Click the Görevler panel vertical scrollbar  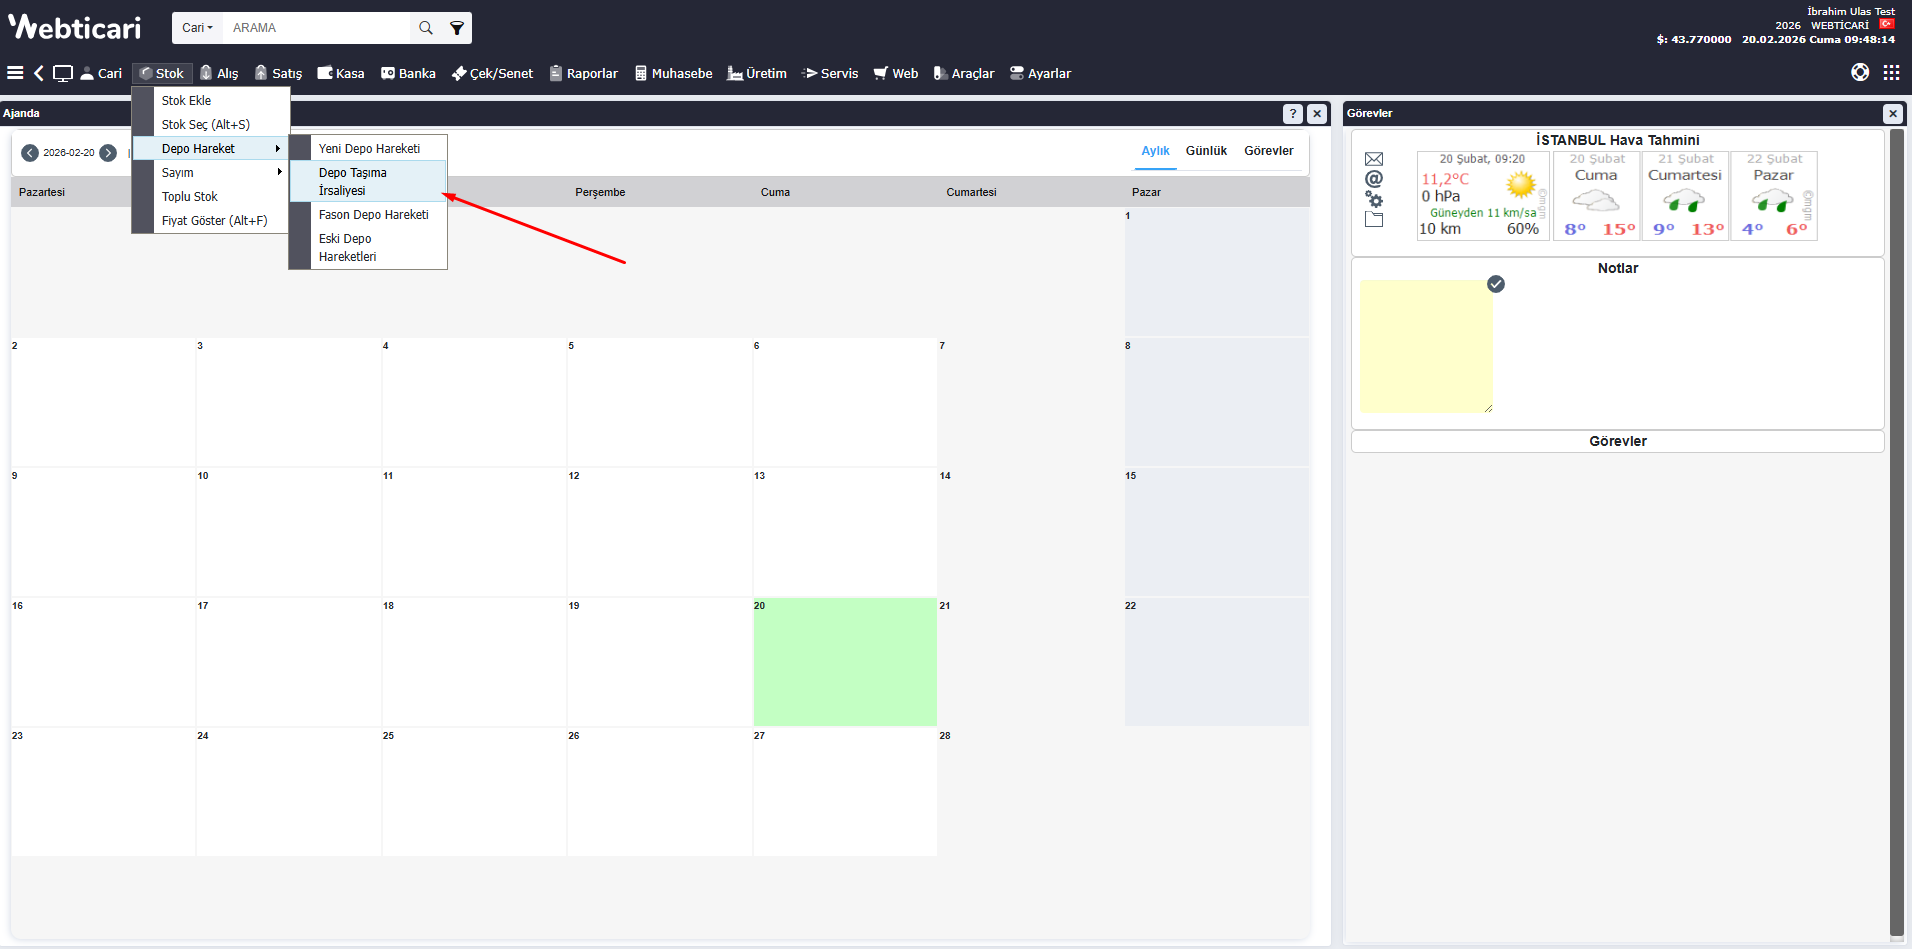[x=1896, y=530]
